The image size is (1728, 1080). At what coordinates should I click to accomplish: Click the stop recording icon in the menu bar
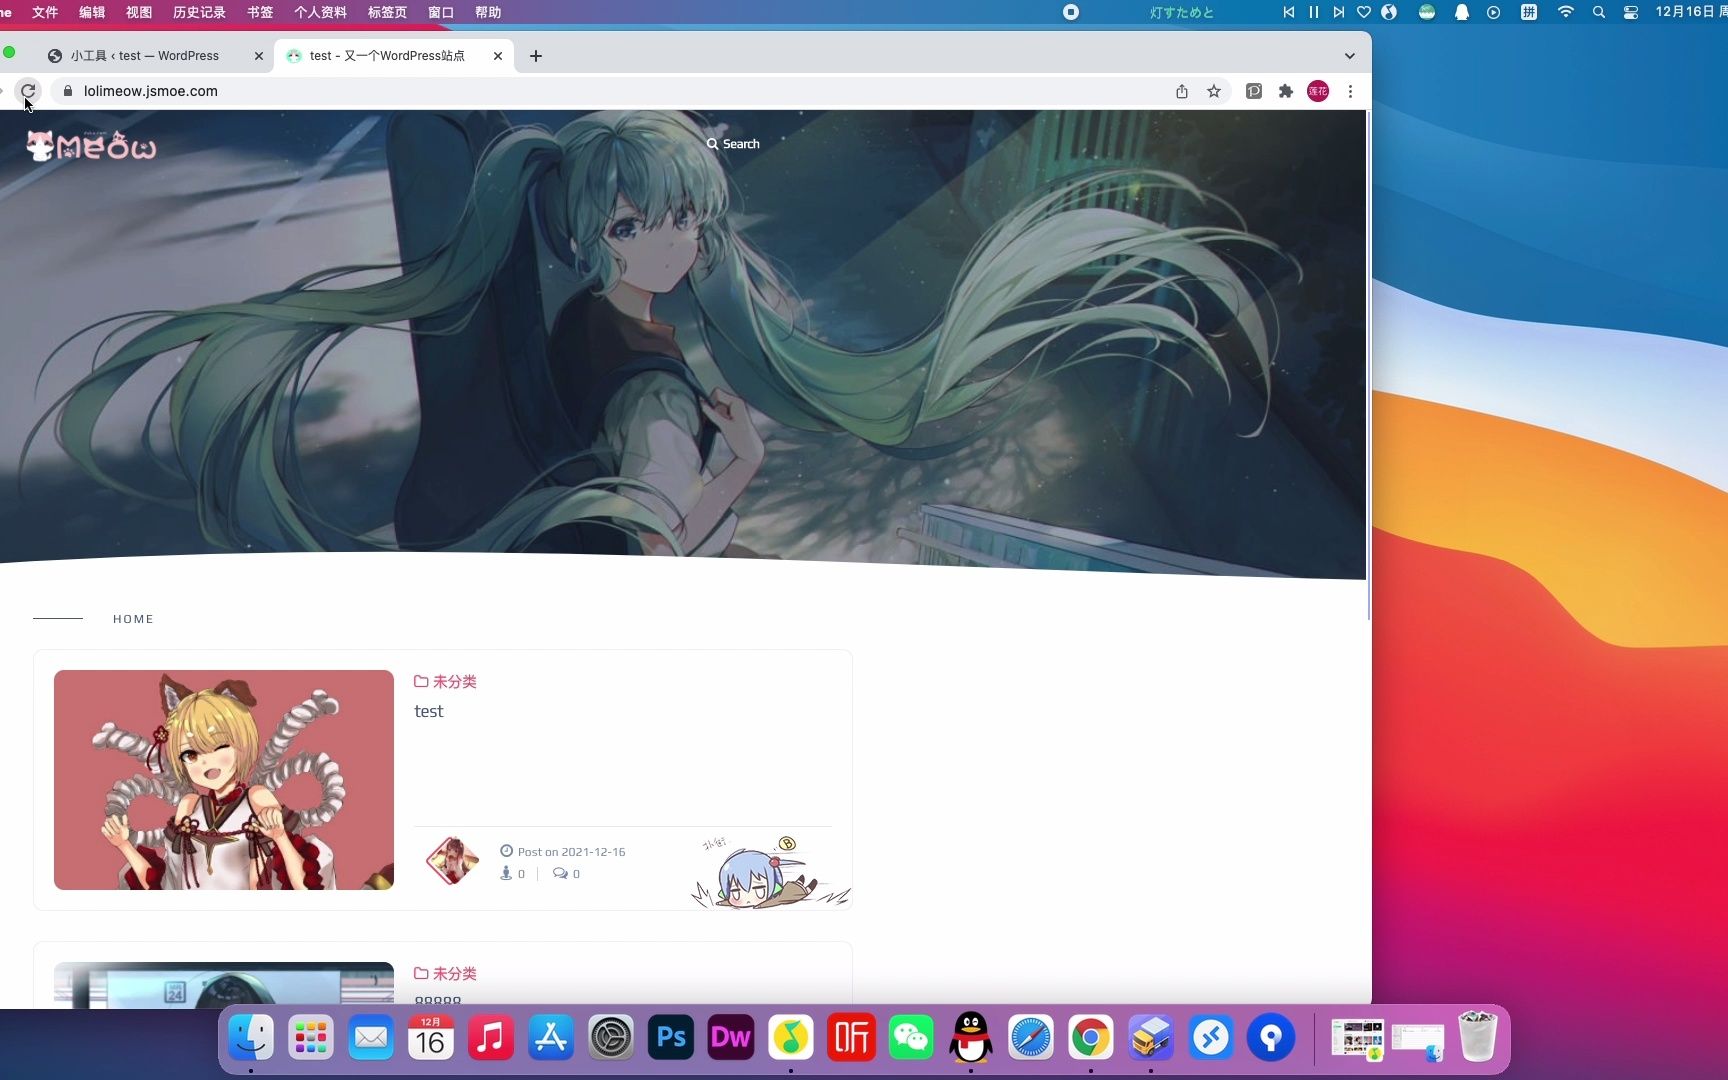click(1071, 12)
